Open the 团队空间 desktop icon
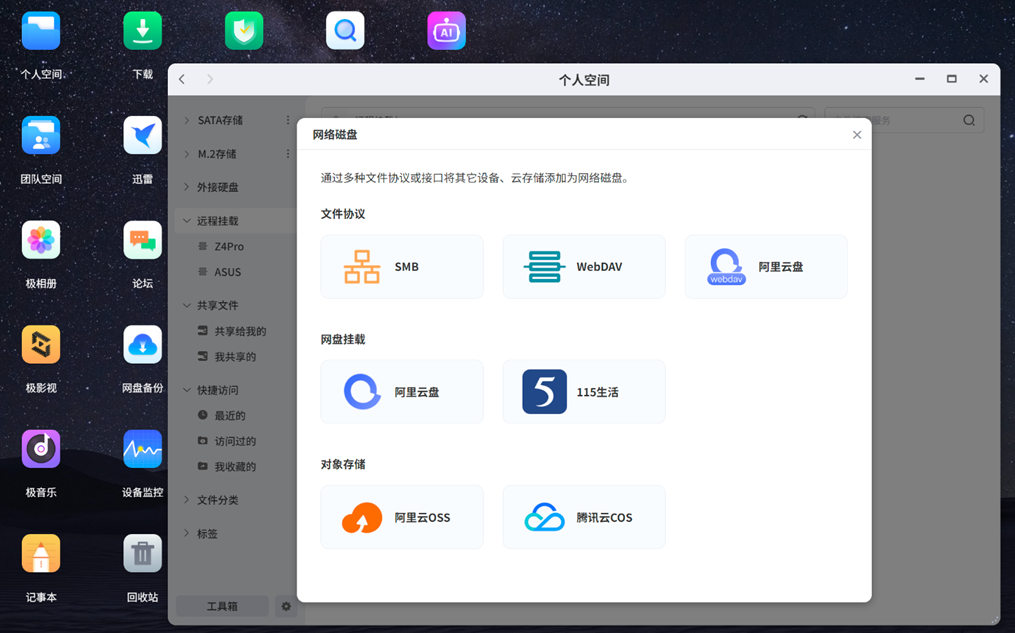The width and height of the screenshot is (1015, 633). 41,135
